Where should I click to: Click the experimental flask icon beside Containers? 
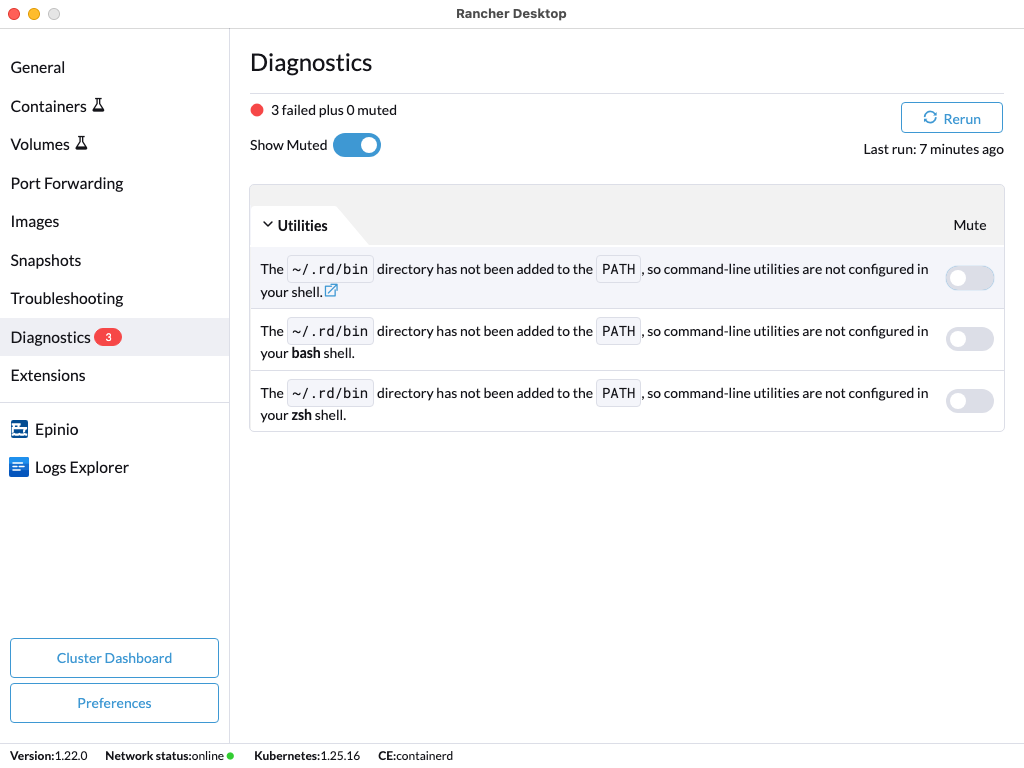tap(98, 105)
